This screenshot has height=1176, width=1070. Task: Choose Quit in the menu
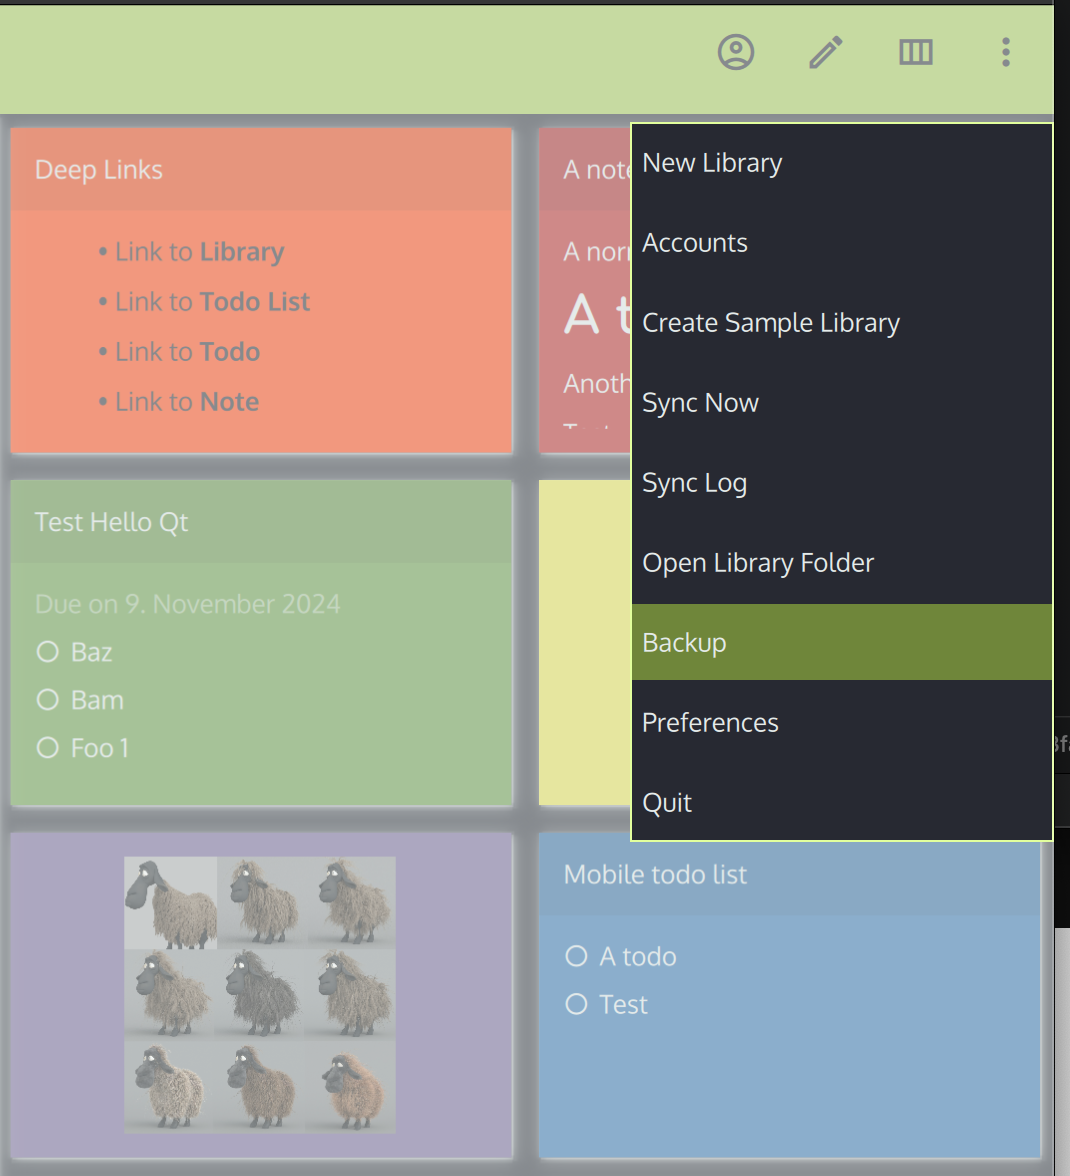point(841,802)
